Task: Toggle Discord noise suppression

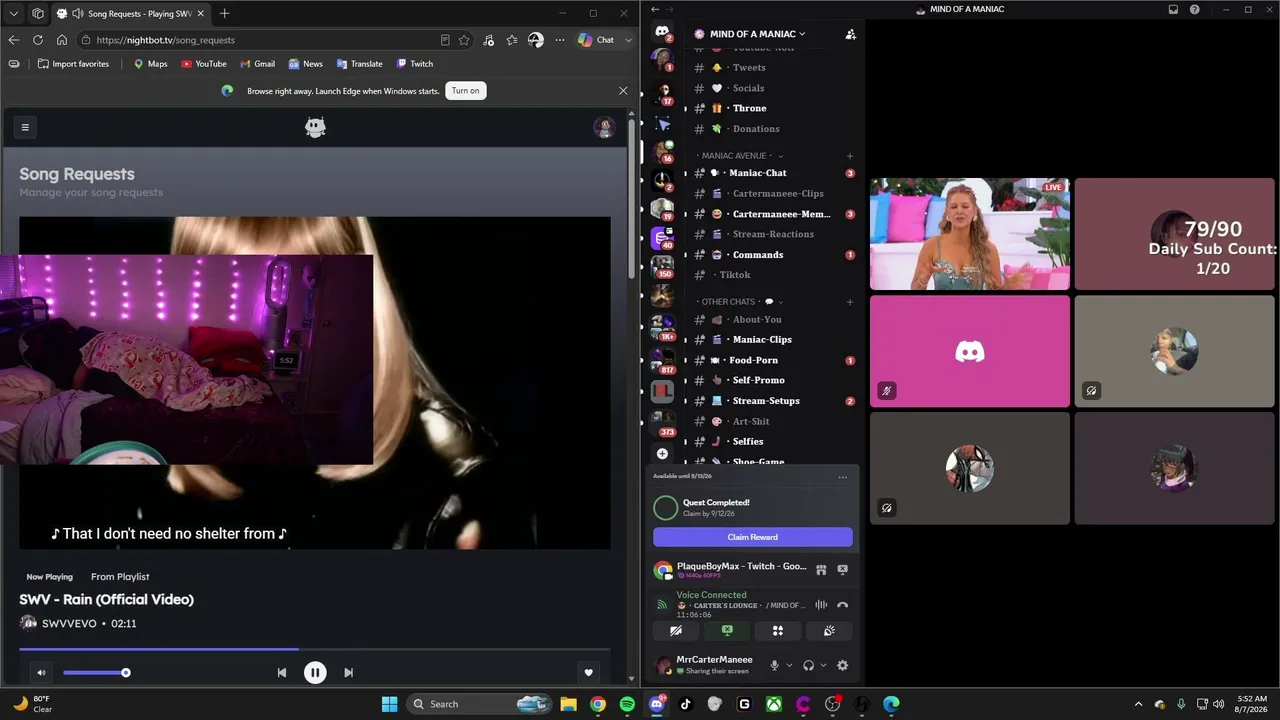Action: click(821, 605)
